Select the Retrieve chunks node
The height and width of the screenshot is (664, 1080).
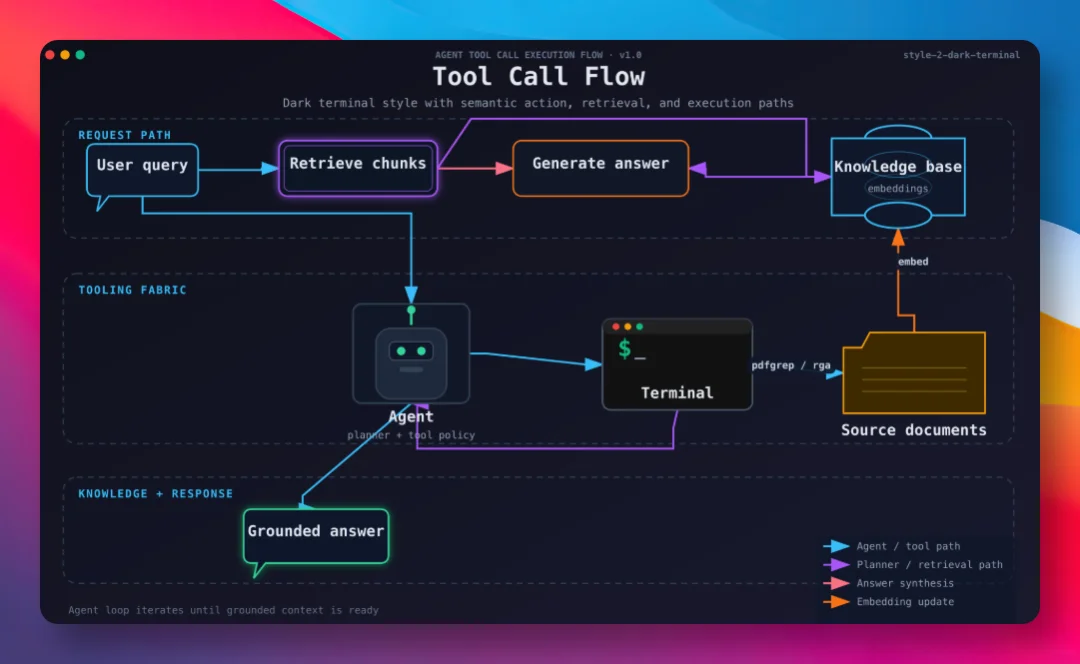(x=358, y=168)
